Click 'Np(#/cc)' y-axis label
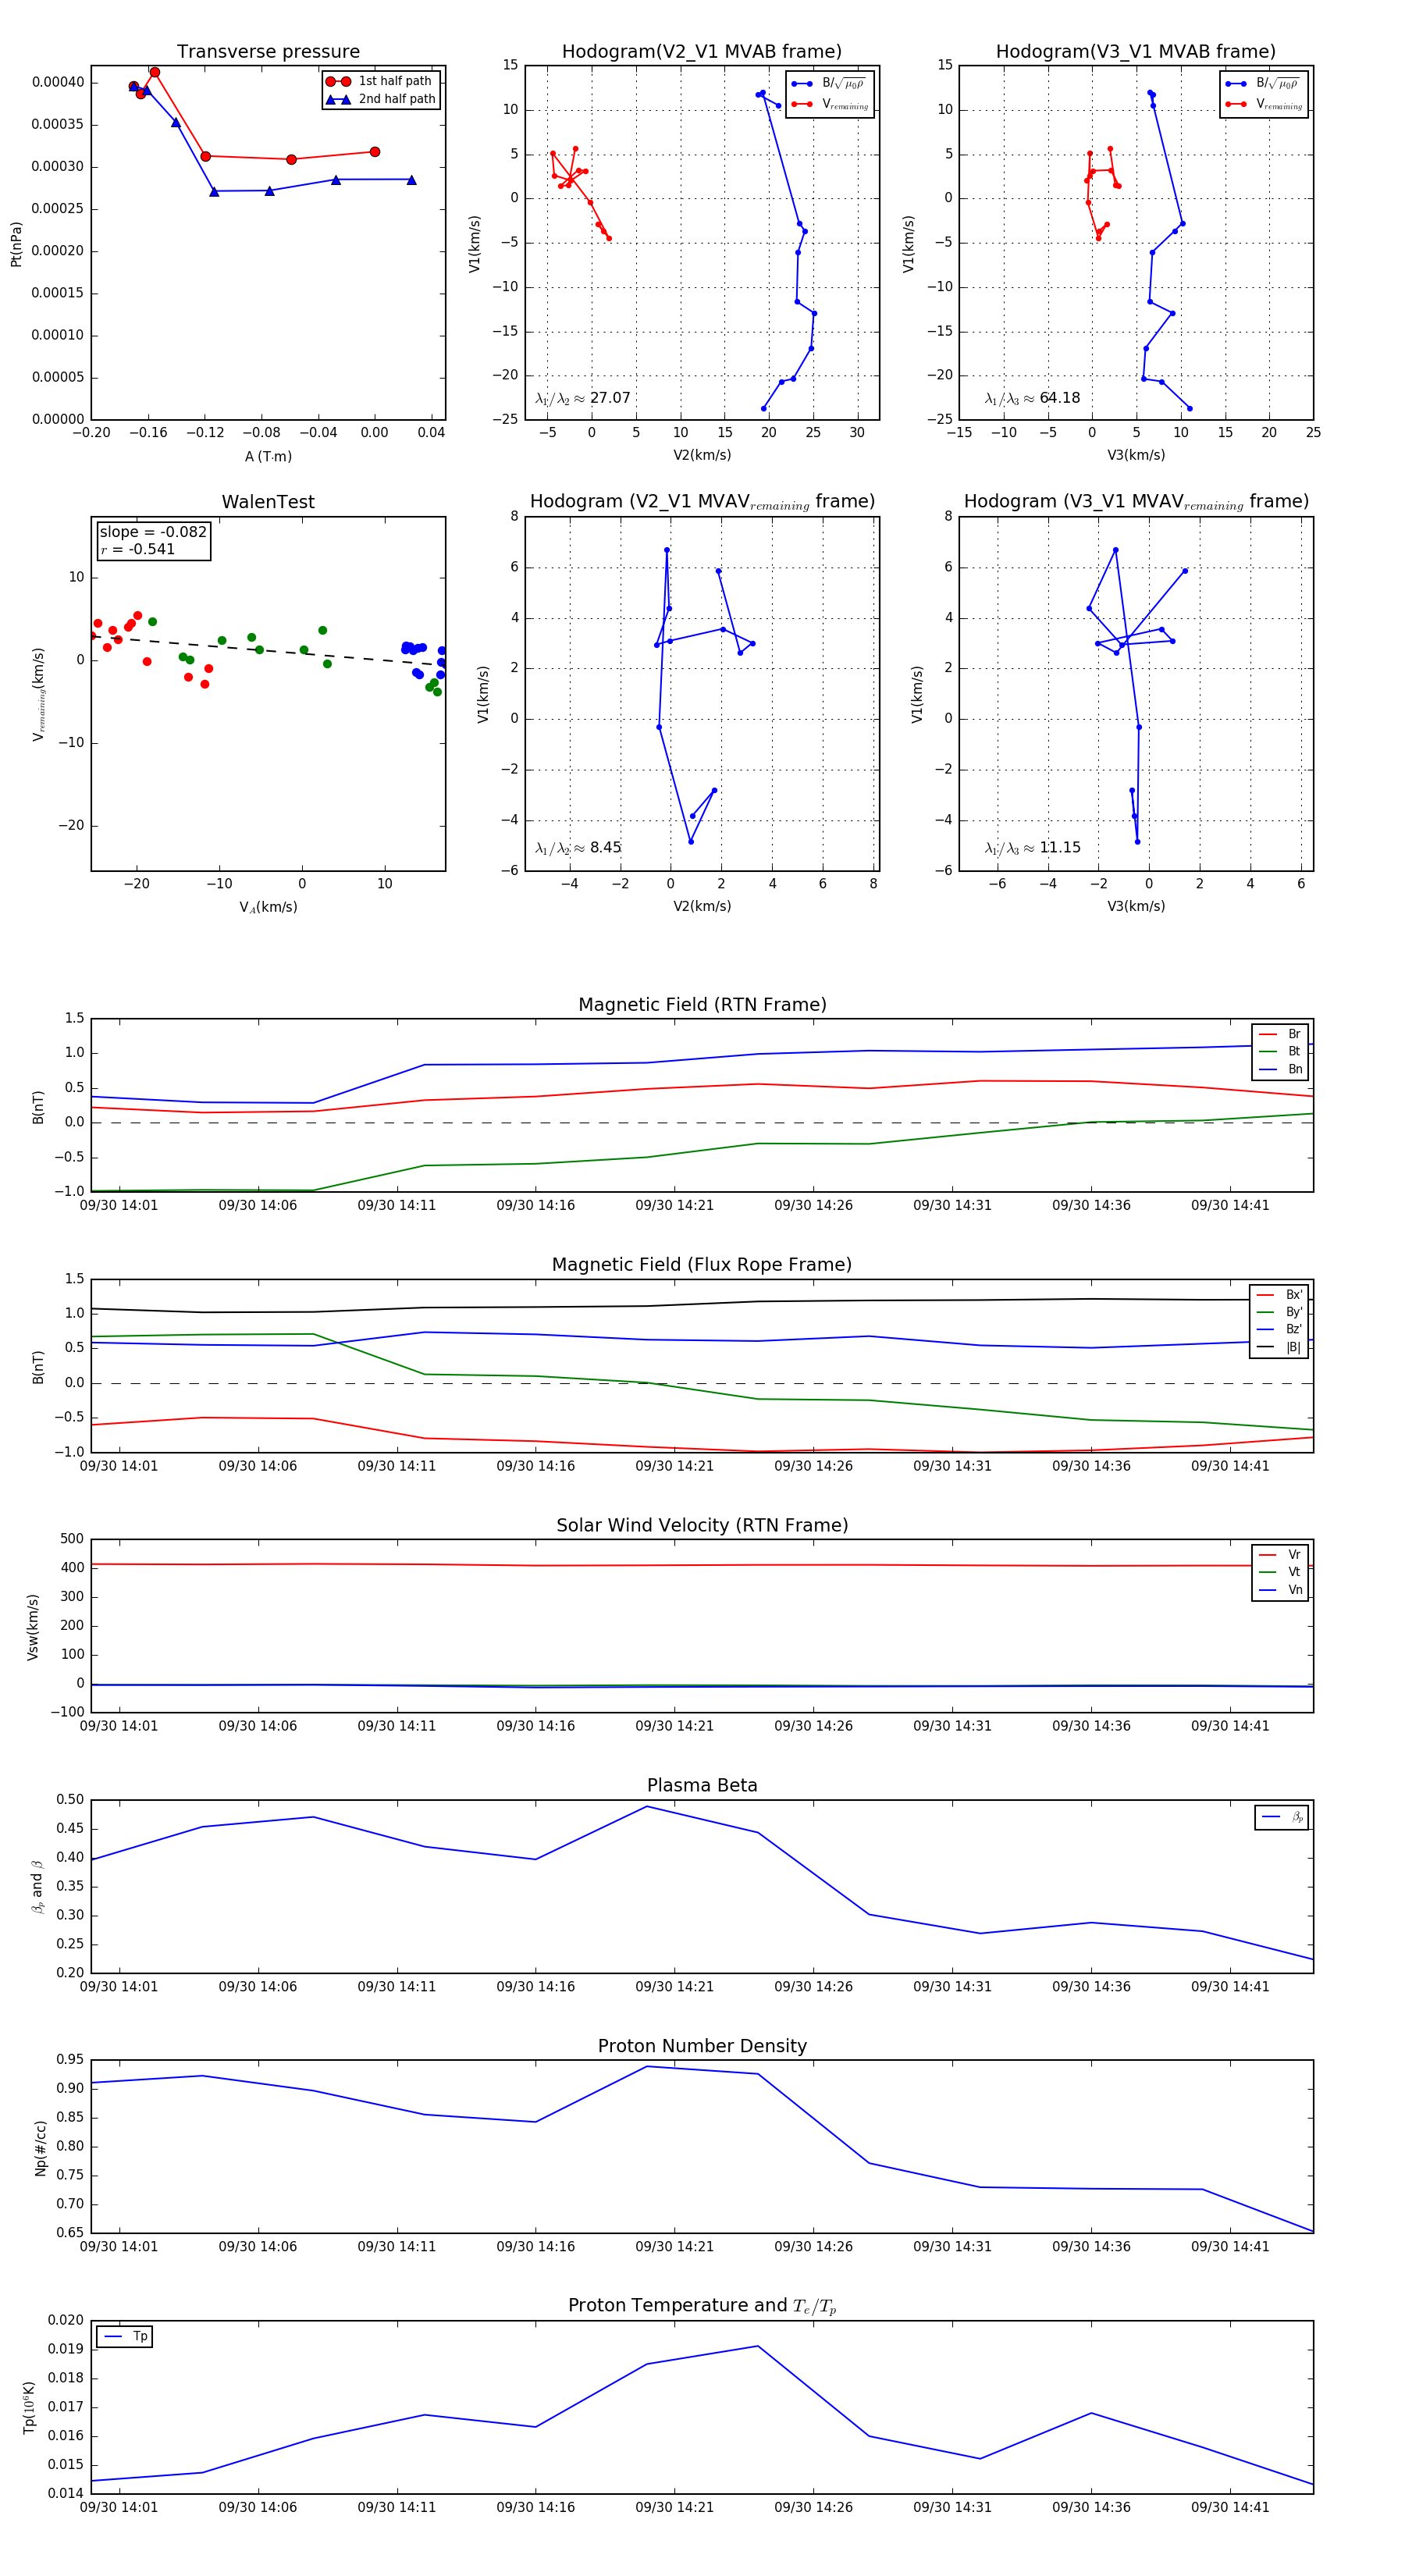This screenshot has width=1405, height=2576. (x=41, y=2148)
